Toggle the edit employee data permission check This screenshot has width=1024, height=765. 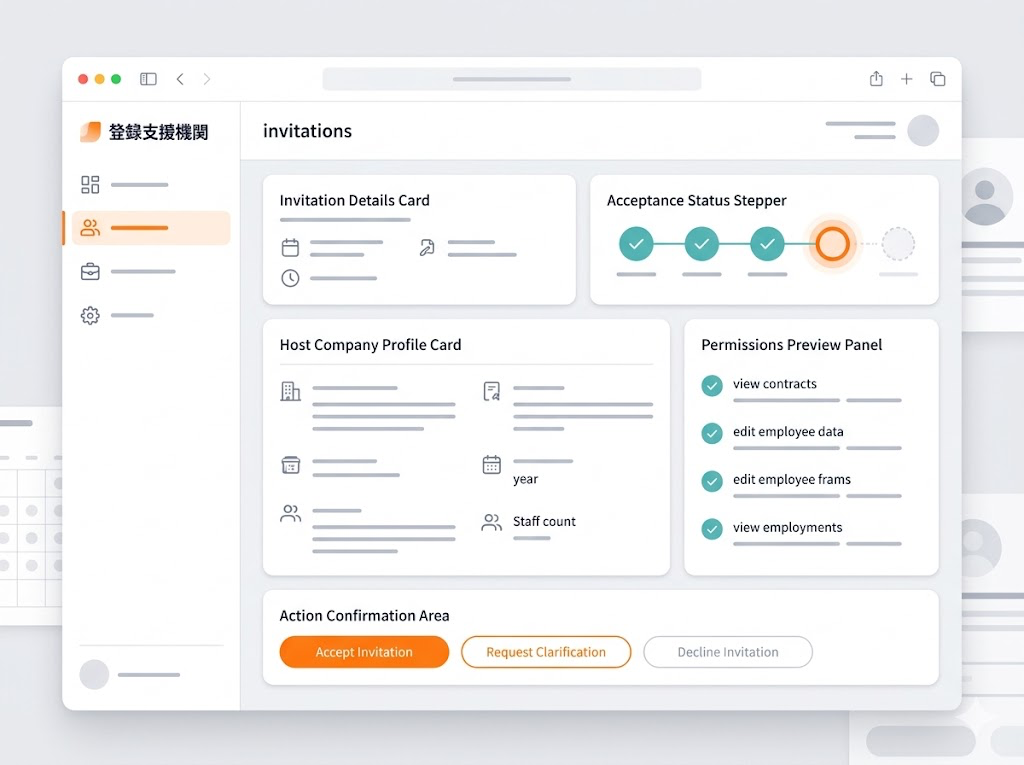point(712,433)
